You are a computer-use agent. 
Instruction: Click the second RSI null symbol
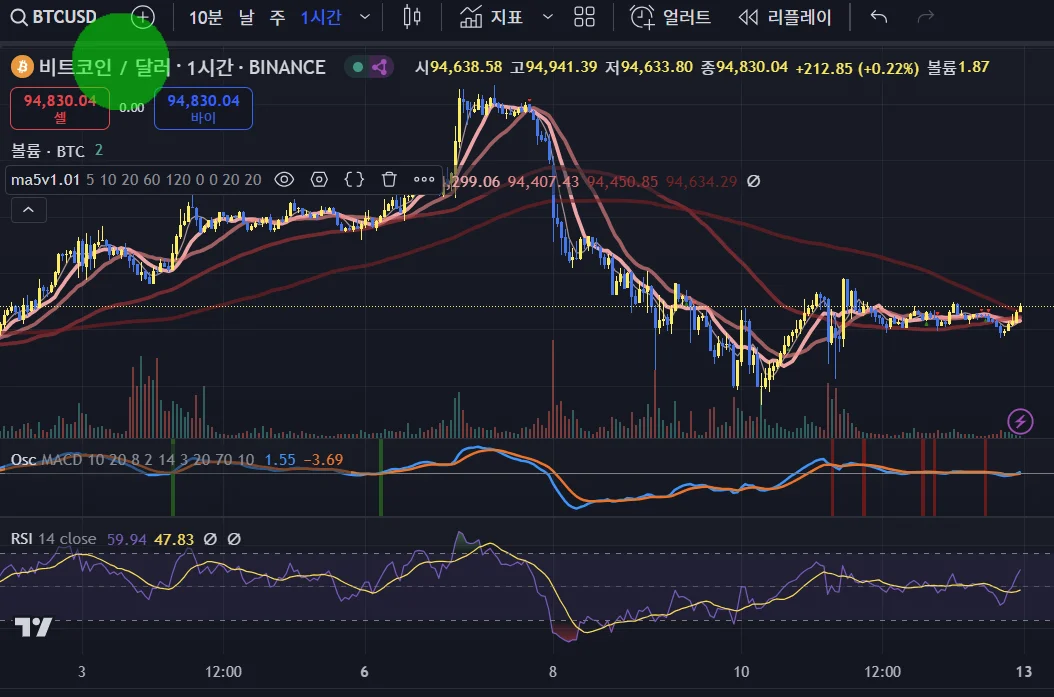234,539
